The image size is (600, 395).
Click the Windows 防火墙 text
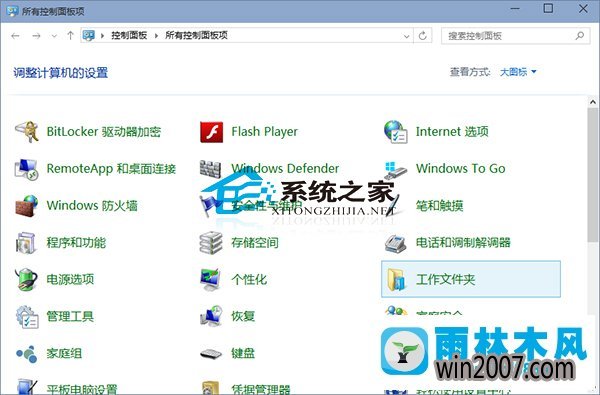pos(92,206)
